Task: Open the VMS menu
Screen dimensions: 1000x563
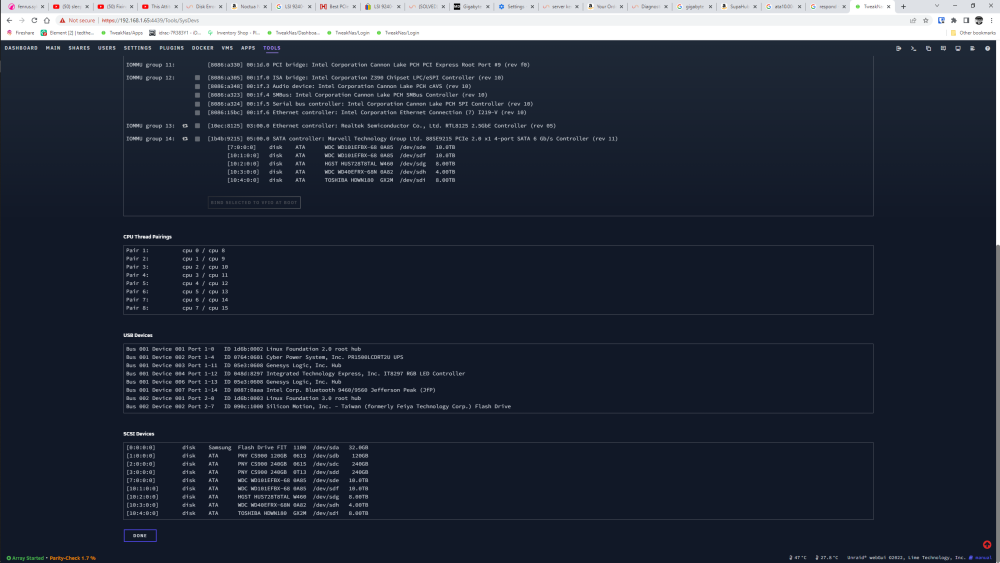Action: (227, 48)
